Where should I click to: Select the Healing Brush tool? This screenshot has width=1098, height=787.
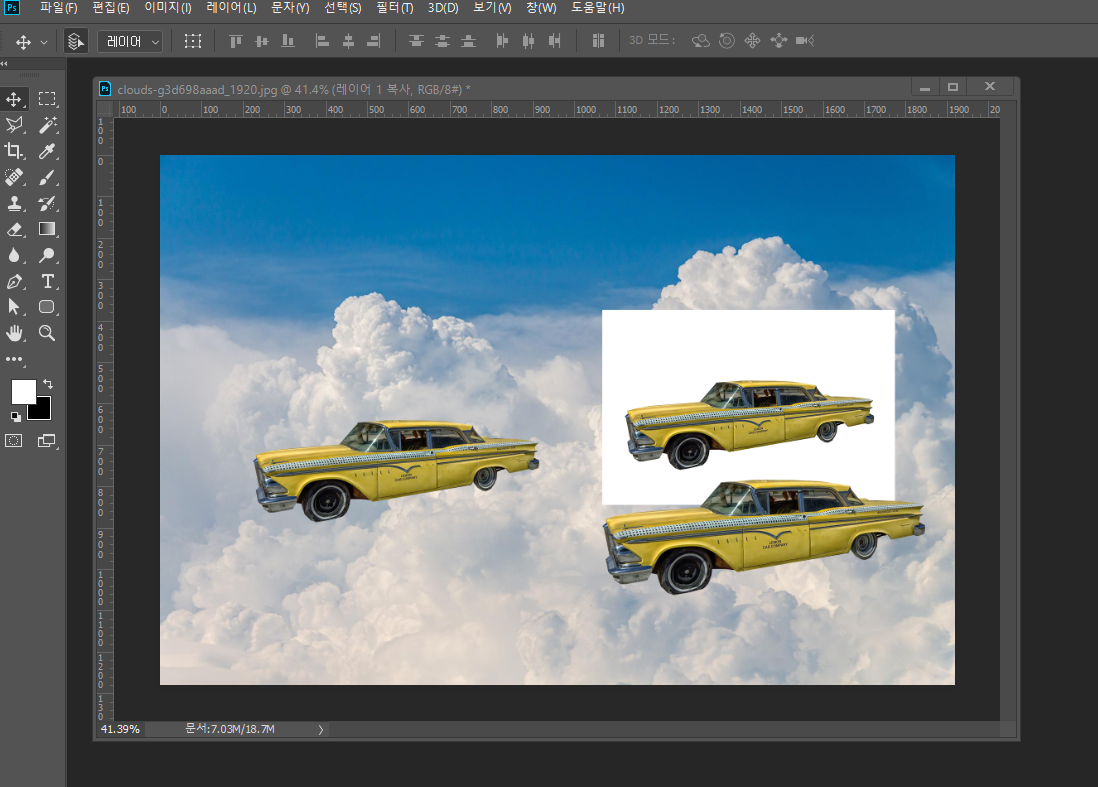pyautogui.click(x=14, y=177)
